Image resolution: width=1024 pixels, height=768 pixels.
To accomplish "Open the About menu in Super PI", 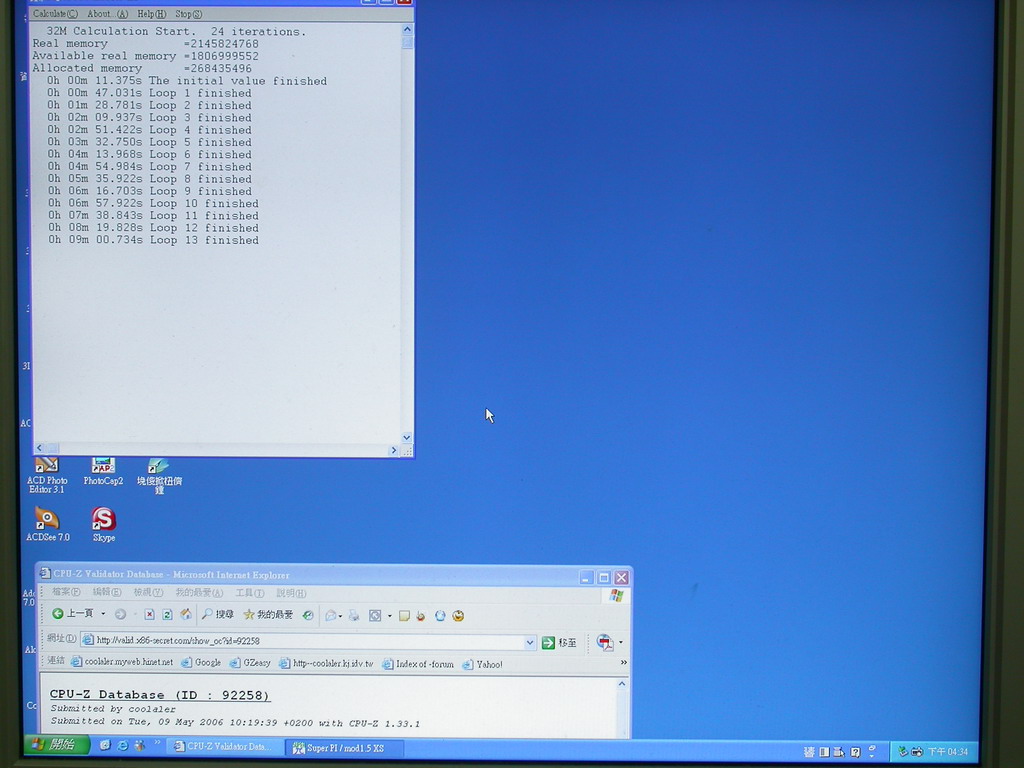I will (107, 14).
